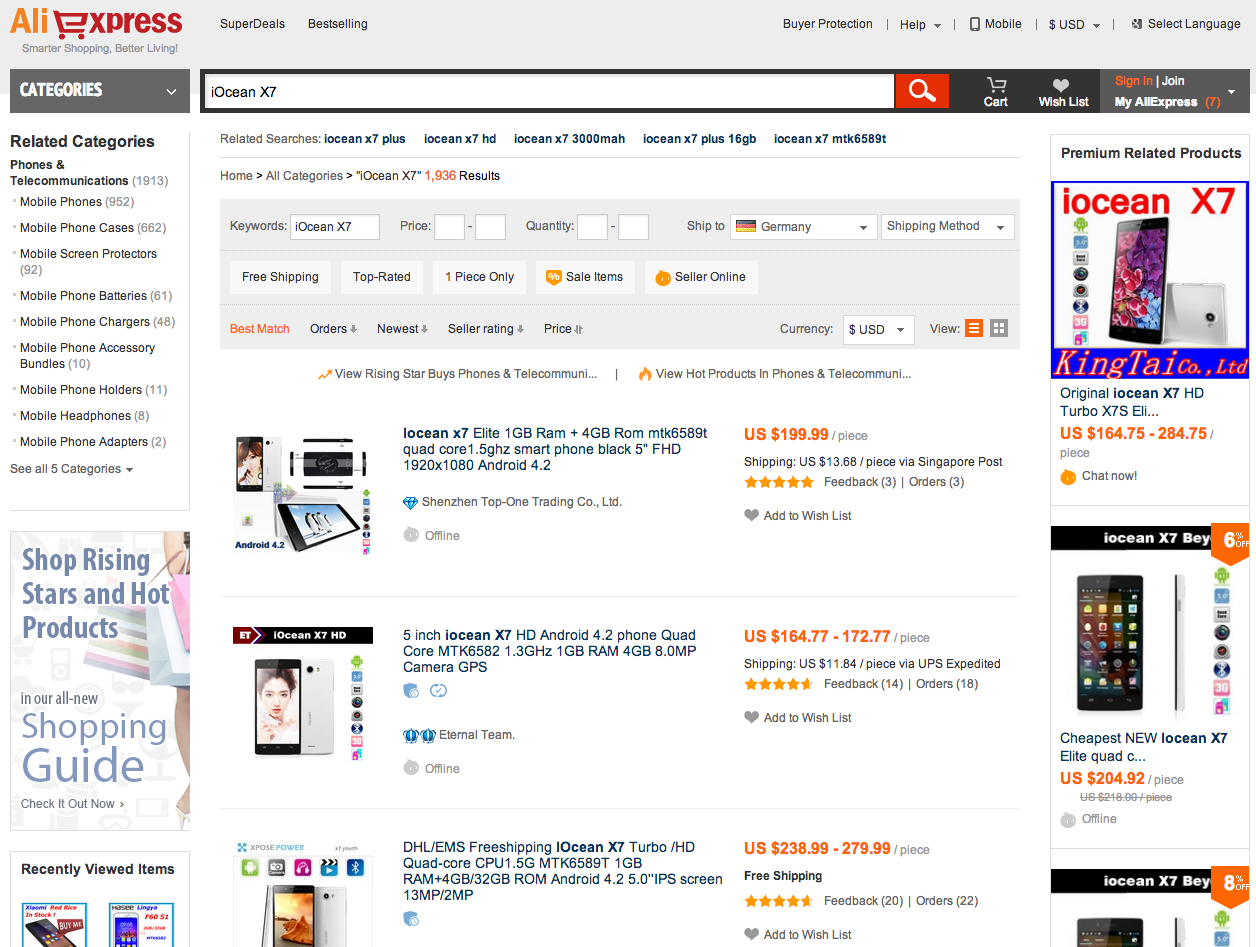Click the heart icon for $199.99 item wish list
The width and height of the screenshot is (1256, 947).
pos(752,516)
